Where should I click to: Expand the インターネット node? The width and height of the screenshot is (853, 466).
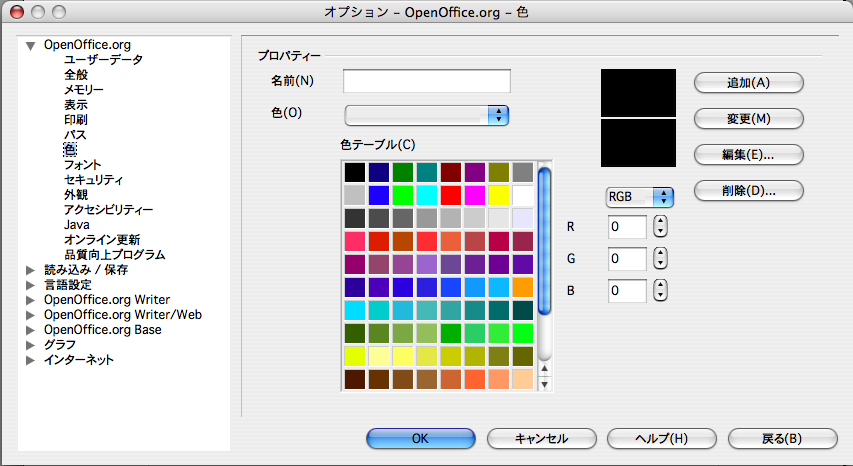point(30,360)
